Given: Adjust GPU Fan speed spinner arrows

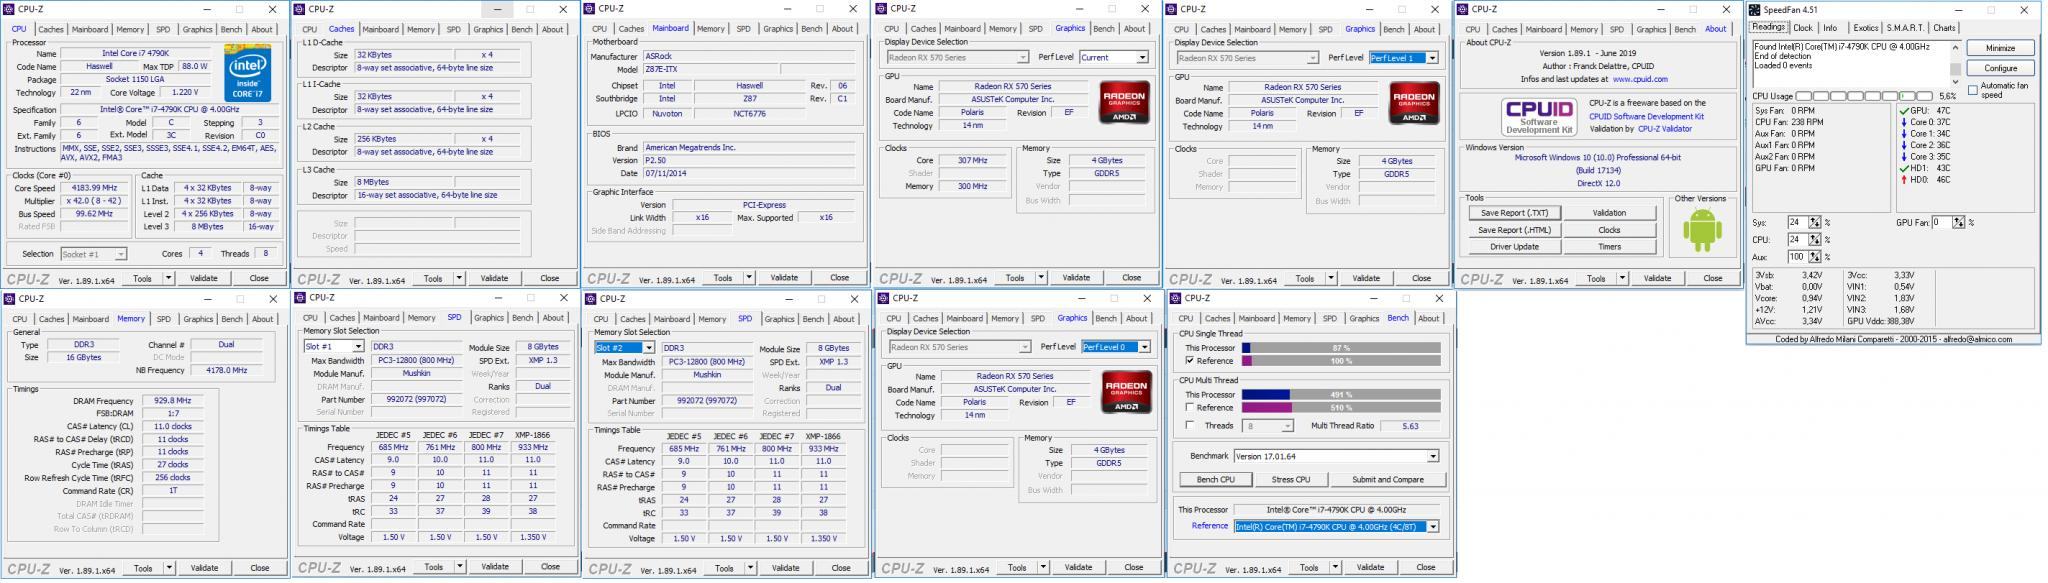Looking at the screenshot, I should tap(1958, 222).
